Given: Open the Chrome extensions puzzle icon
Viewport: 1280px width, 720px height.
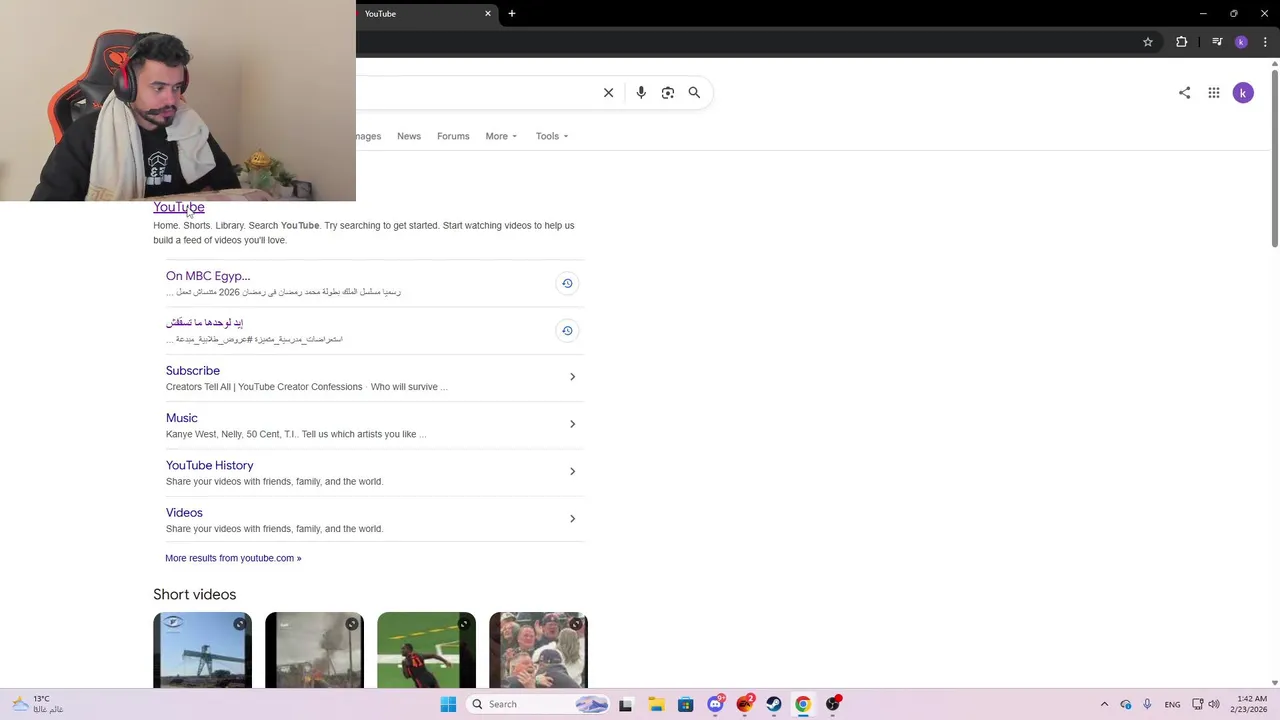Looking at the screenshot, I should pyautogui.click(x=1182, y=42).
